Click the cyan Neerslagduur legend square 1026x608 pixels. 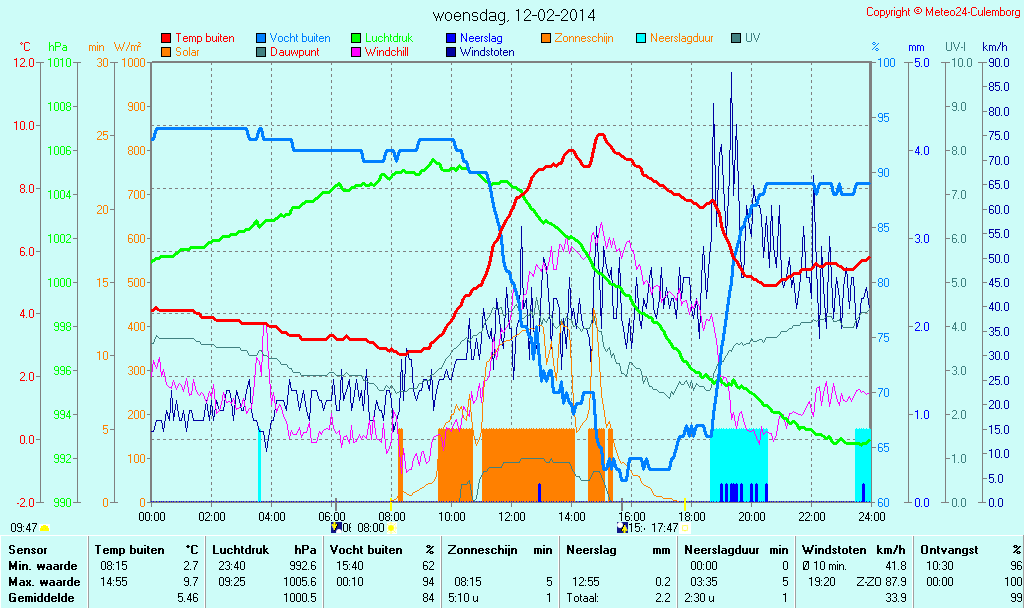pyautogui.click(x=641, y=38)
